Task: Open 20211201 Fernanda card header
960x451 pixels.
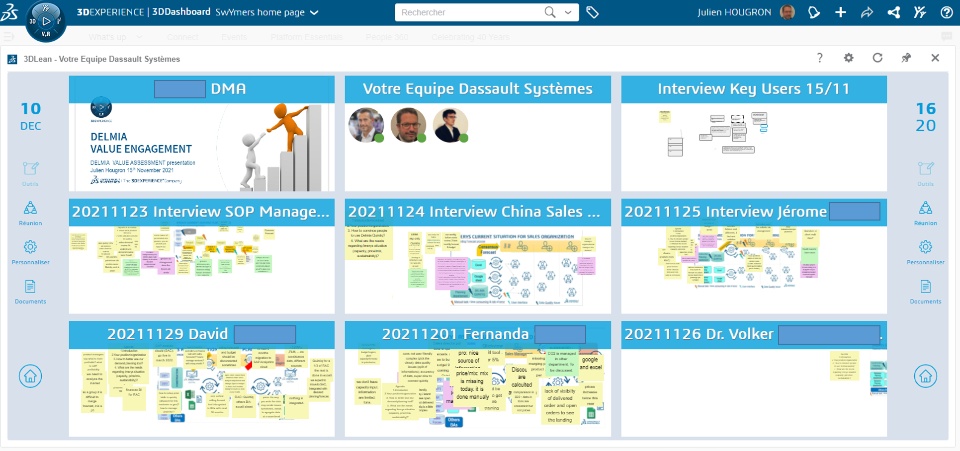Action: click(478, 335)
